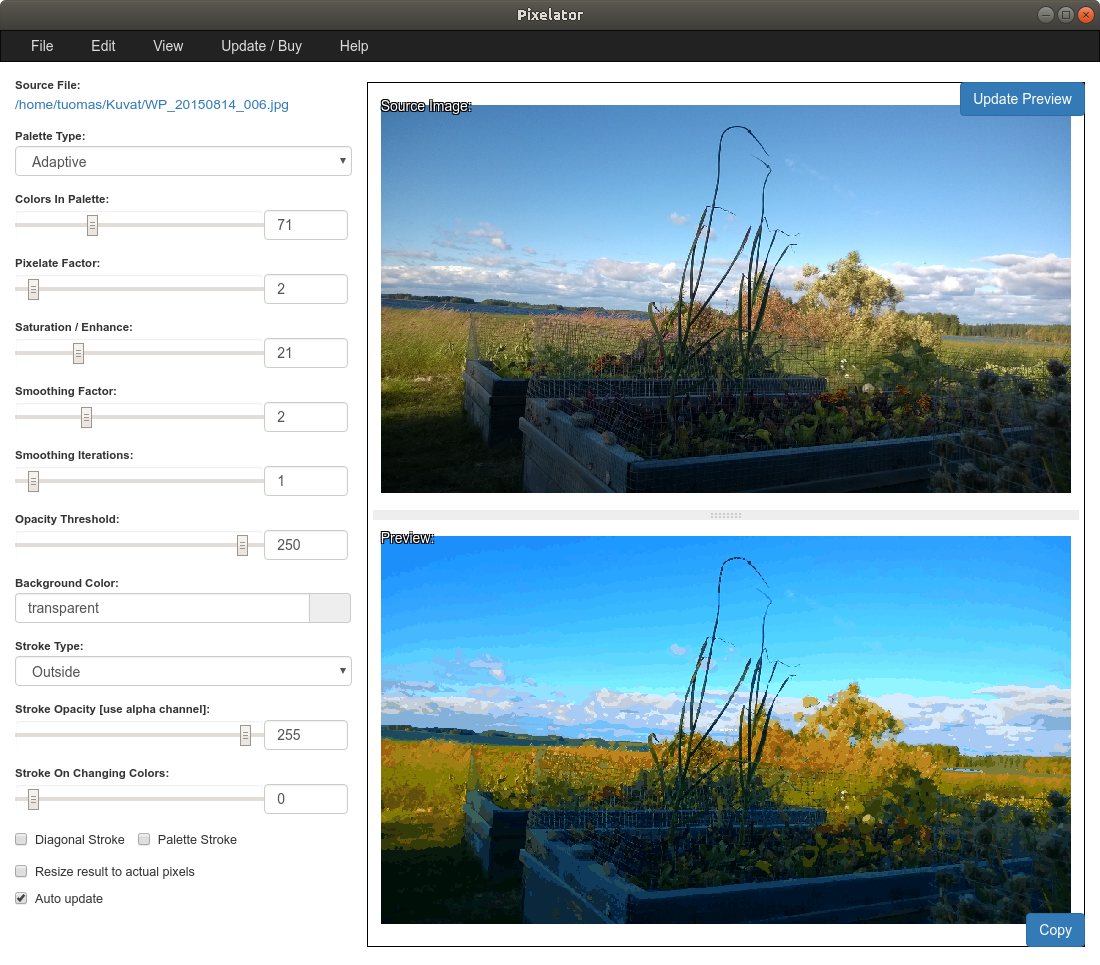The image size is (1100, 965).
Task: Click the Opacity Threshold slider handle
Action: click(x=242, y=545)
